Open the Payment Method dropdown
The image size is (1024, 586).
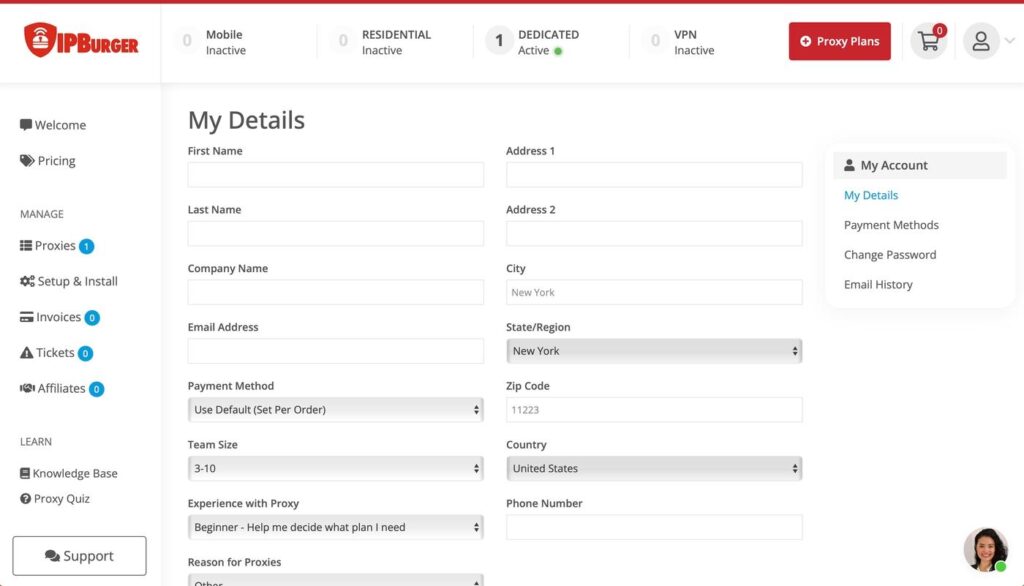pyautogui.click(x=335, y=409)
